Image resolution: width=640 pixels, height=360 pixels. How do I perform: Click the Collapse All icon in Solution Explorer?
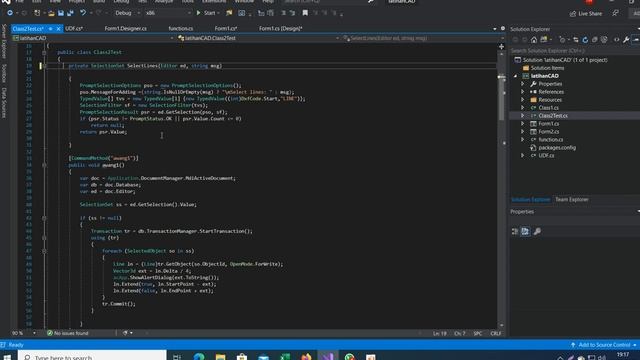(x=595, y=40)
